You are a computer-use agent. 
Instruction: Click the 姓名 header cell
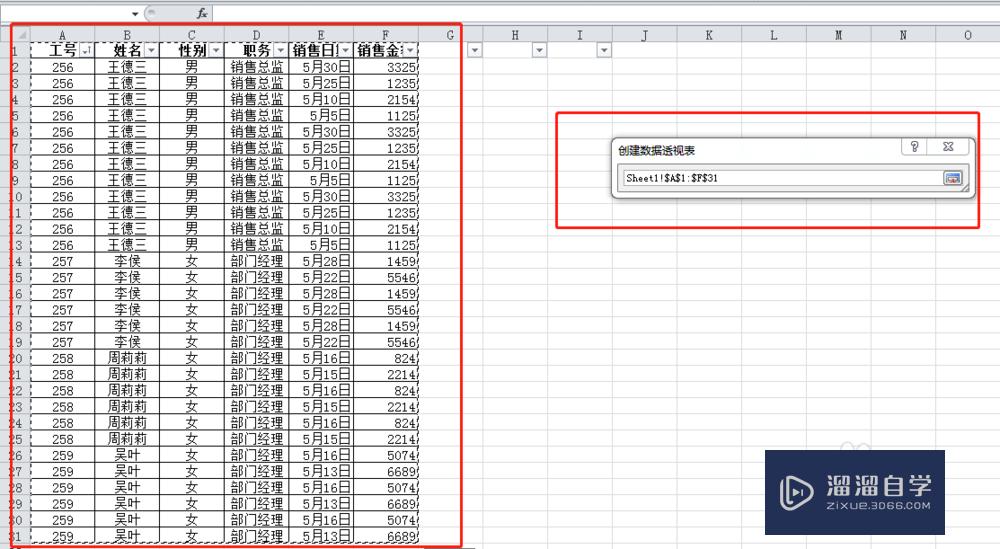click(x=127, y=50)
